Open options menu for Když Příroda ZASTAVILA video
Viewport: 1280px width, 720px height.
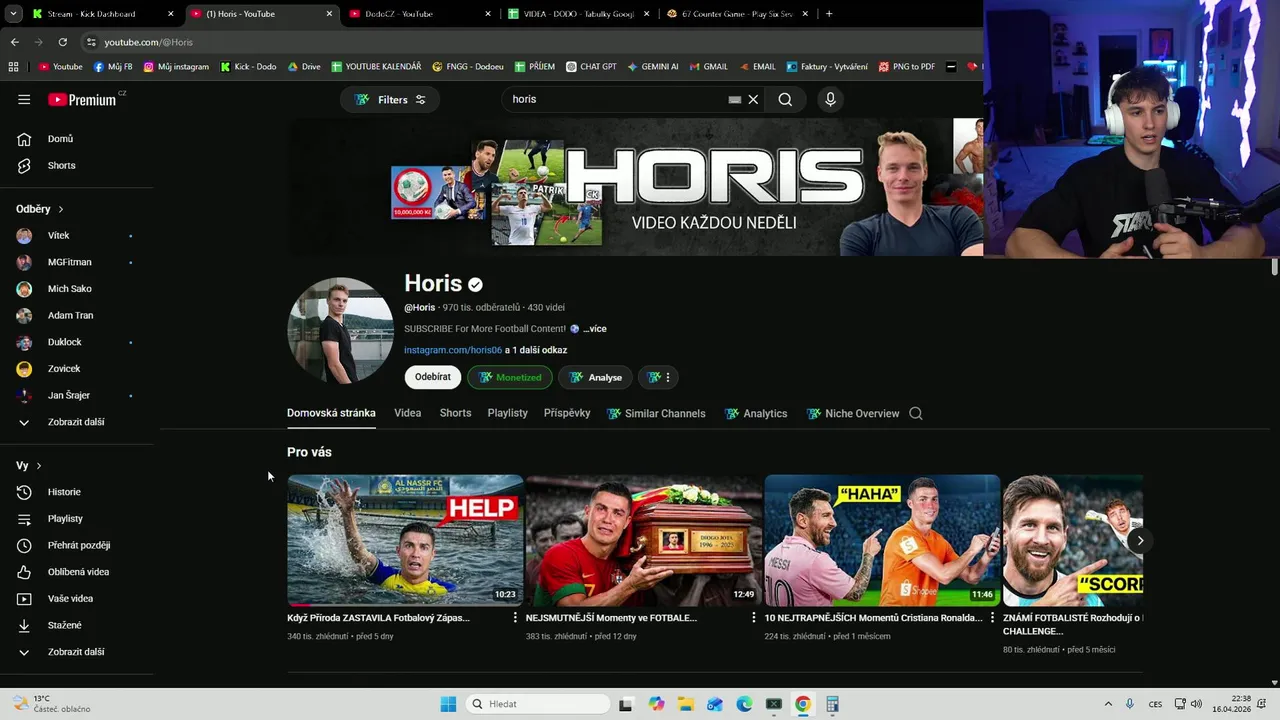(515, 618)
